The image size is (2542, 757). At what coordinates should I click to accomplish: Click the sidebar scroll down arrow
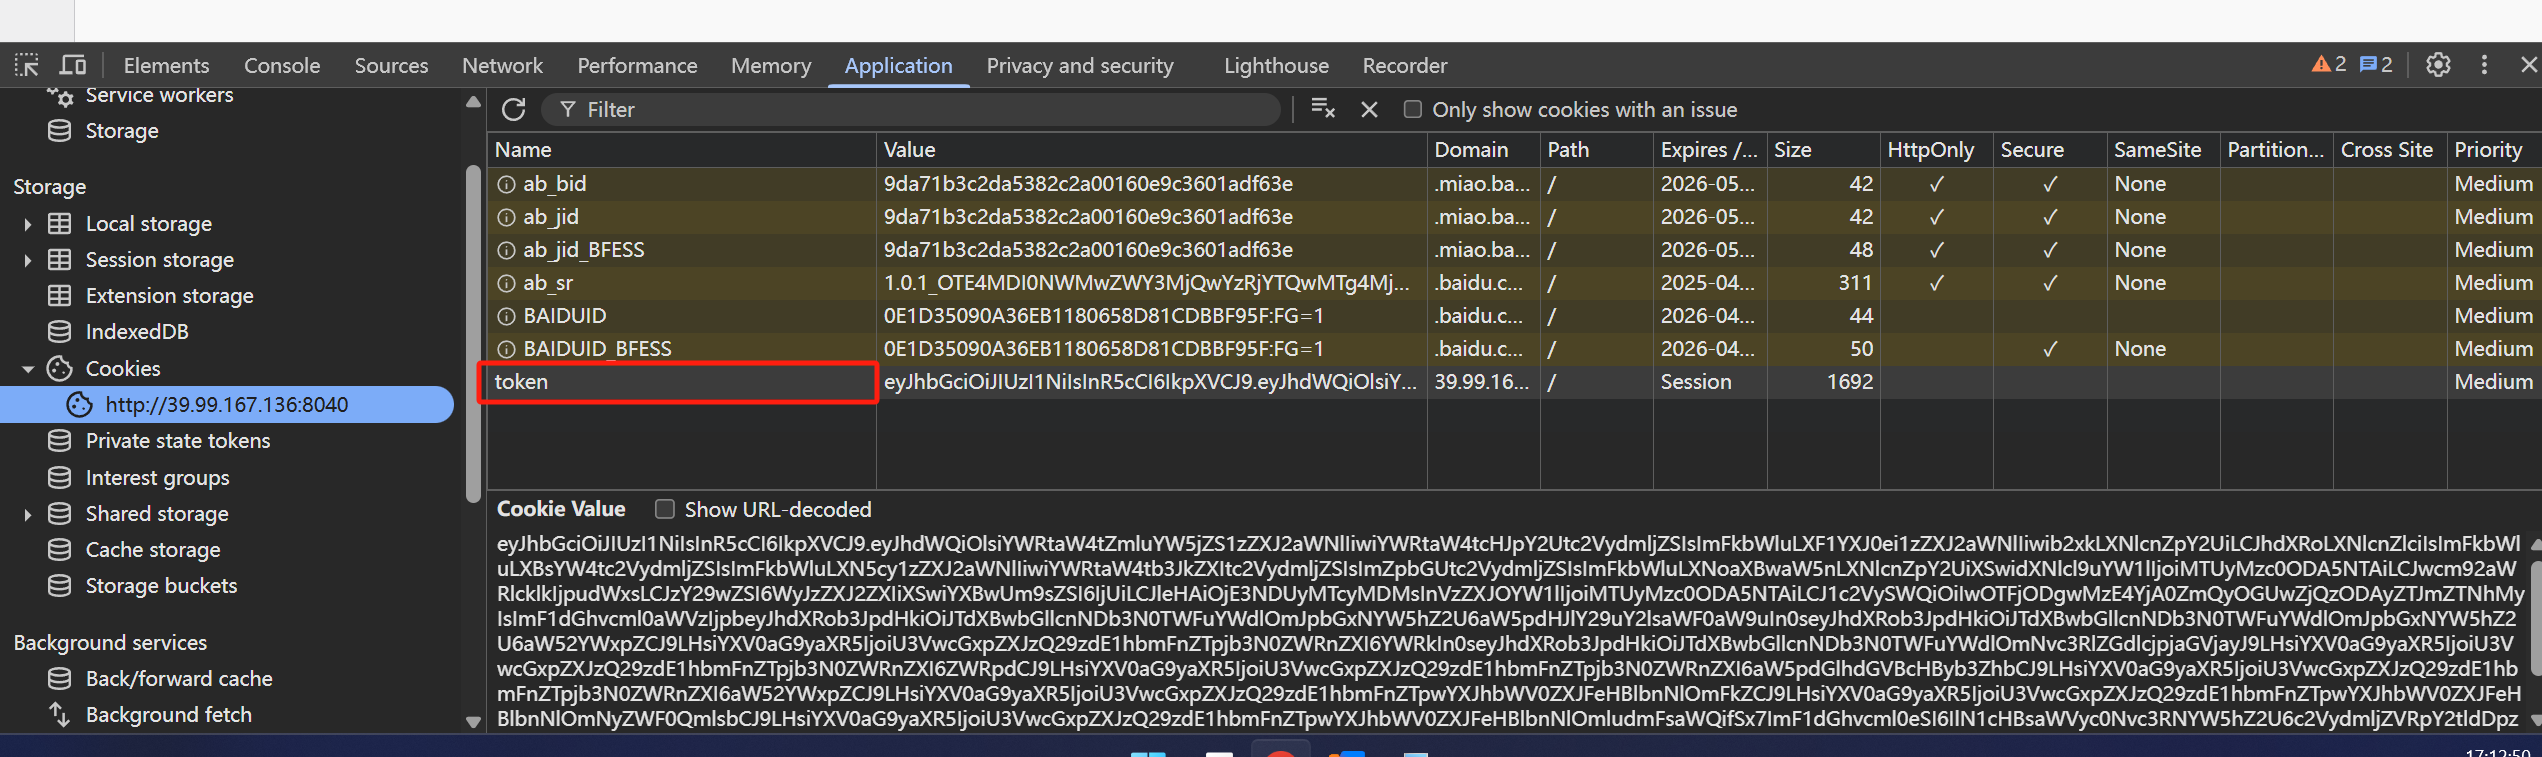click(x=473, y=721)
